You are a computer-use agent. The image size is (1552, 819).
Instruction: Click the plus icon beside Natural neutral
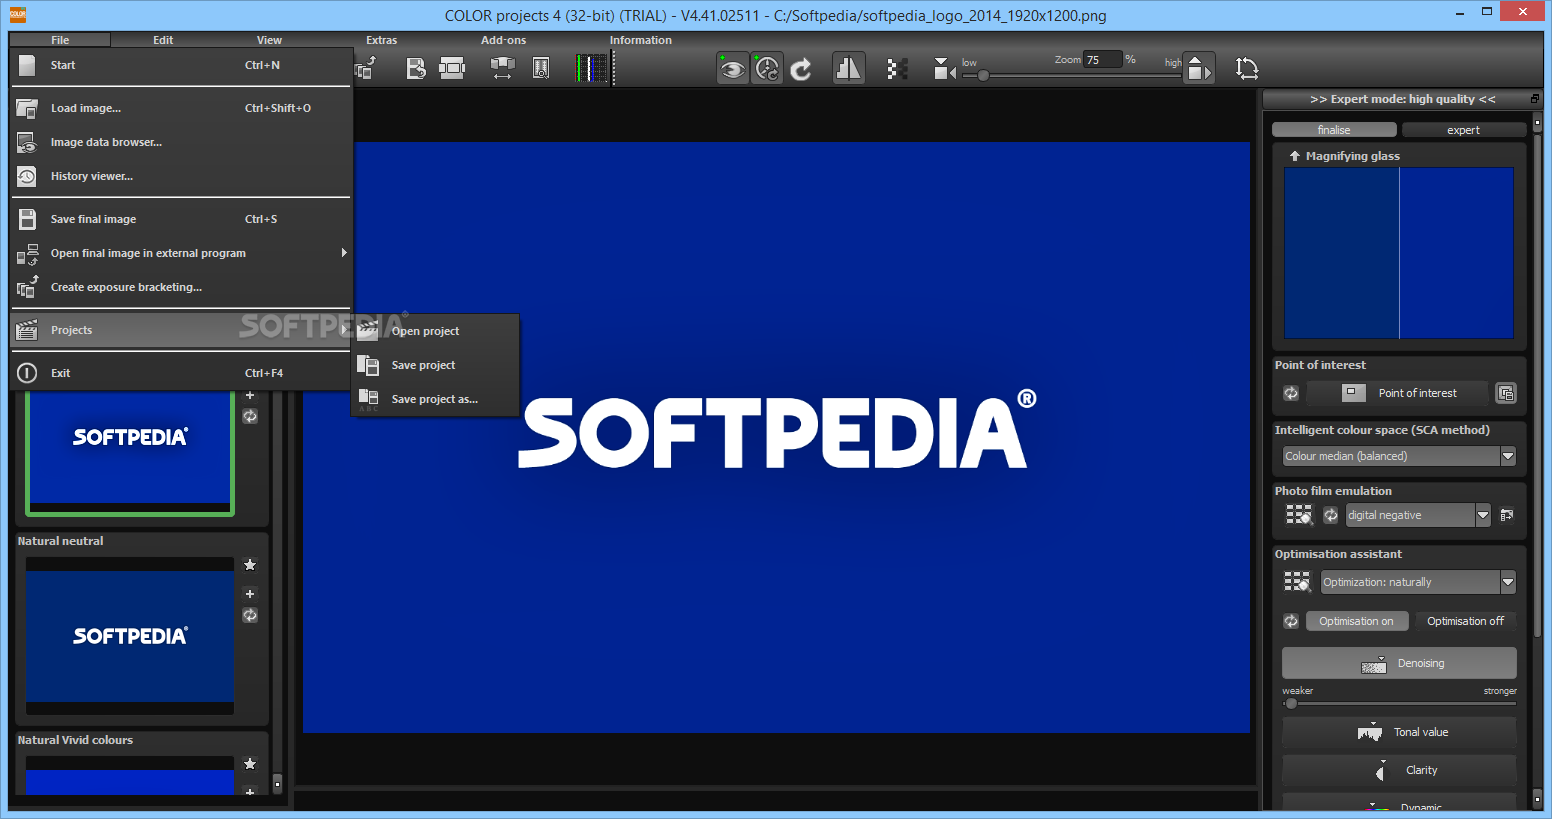pos(250,594)
